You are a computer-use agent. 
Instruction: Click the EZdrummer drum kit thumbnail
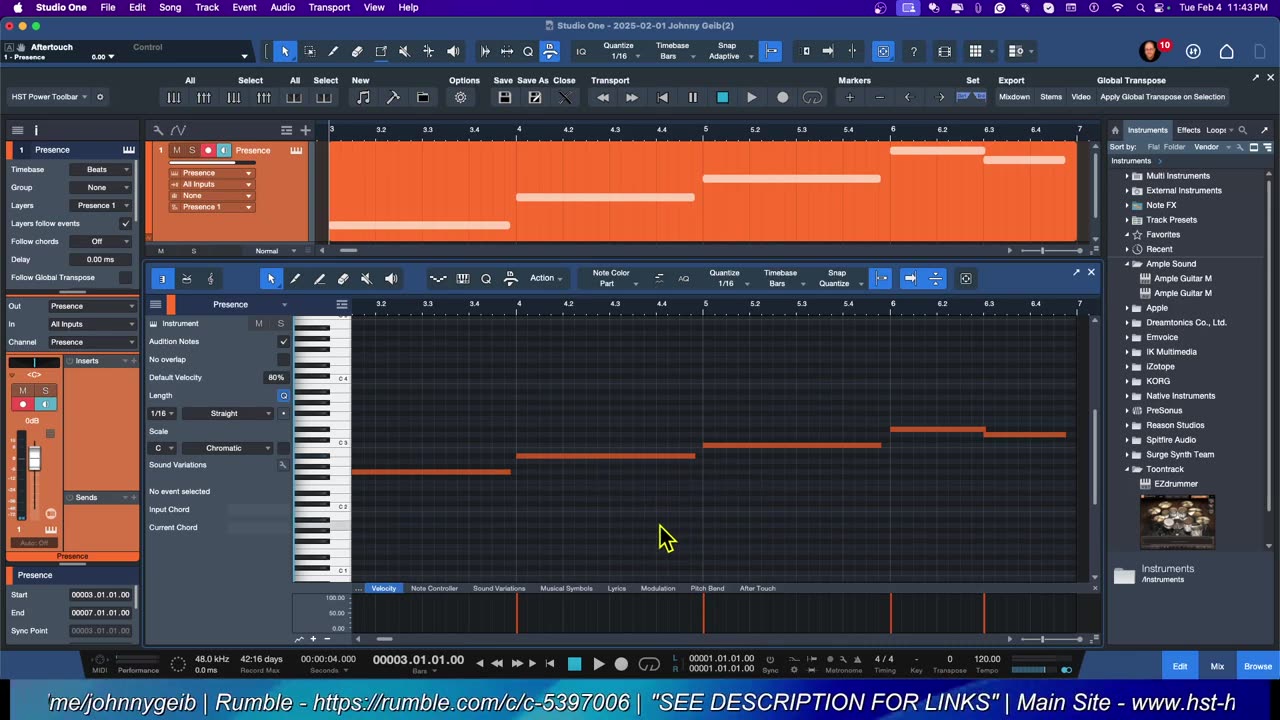click(x=1177, y=521)
